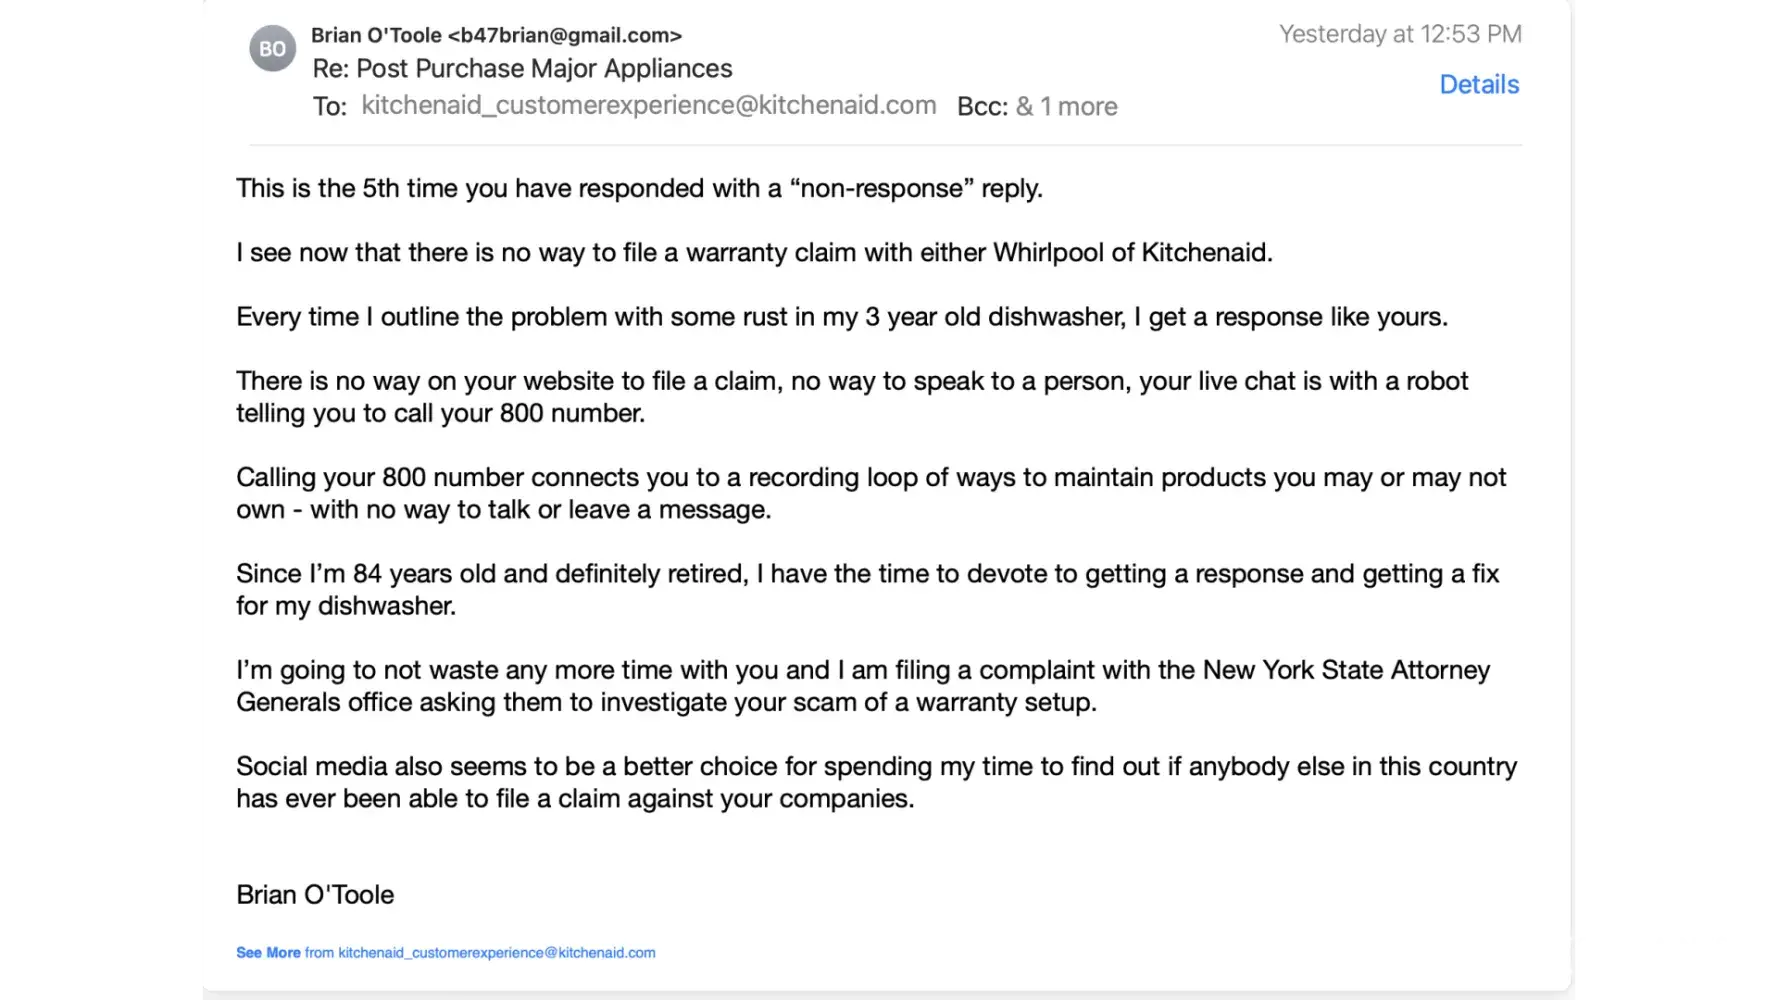Click the 'Yesterday at 12:53 PM' timestamp
Image resolution: width=1778 pixels, height=1000 pixels.
[1399, 35]
